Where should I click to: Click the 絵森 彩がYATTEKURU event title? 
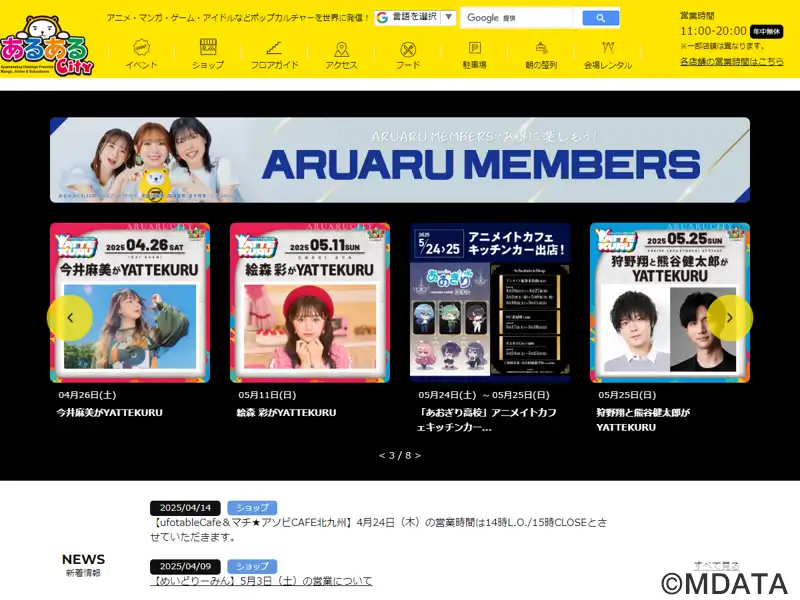tap(286, 413)
